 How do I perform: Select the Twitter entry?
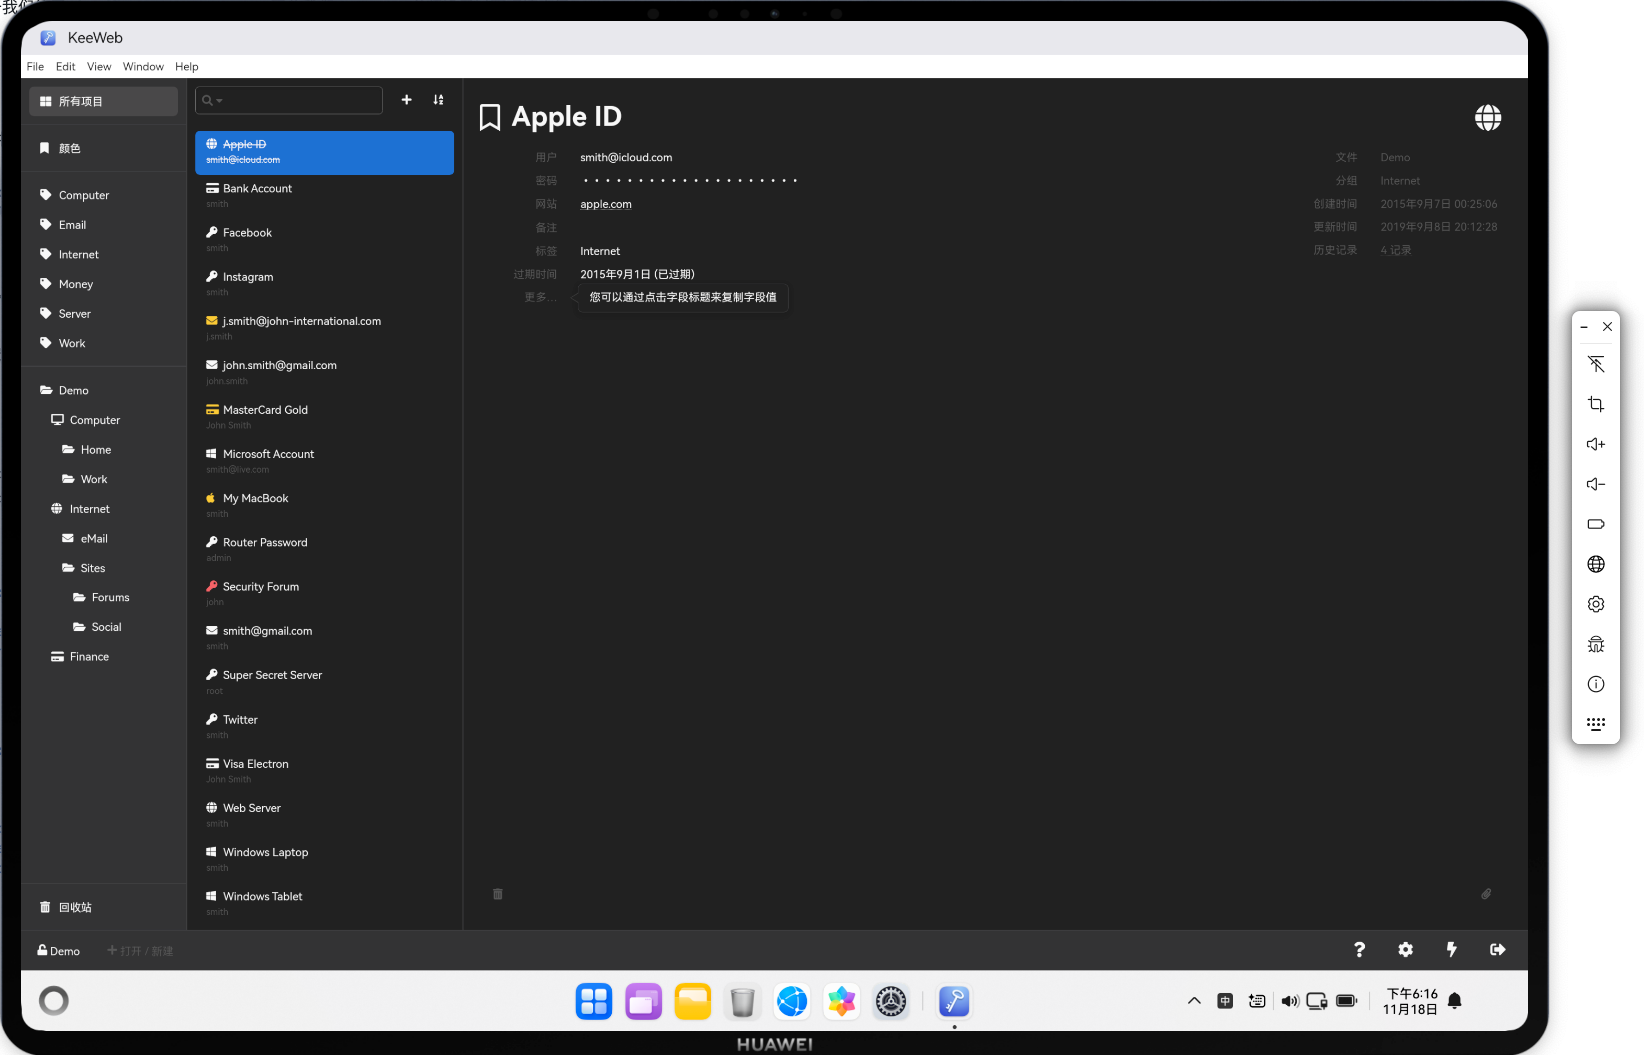[324, 726]
